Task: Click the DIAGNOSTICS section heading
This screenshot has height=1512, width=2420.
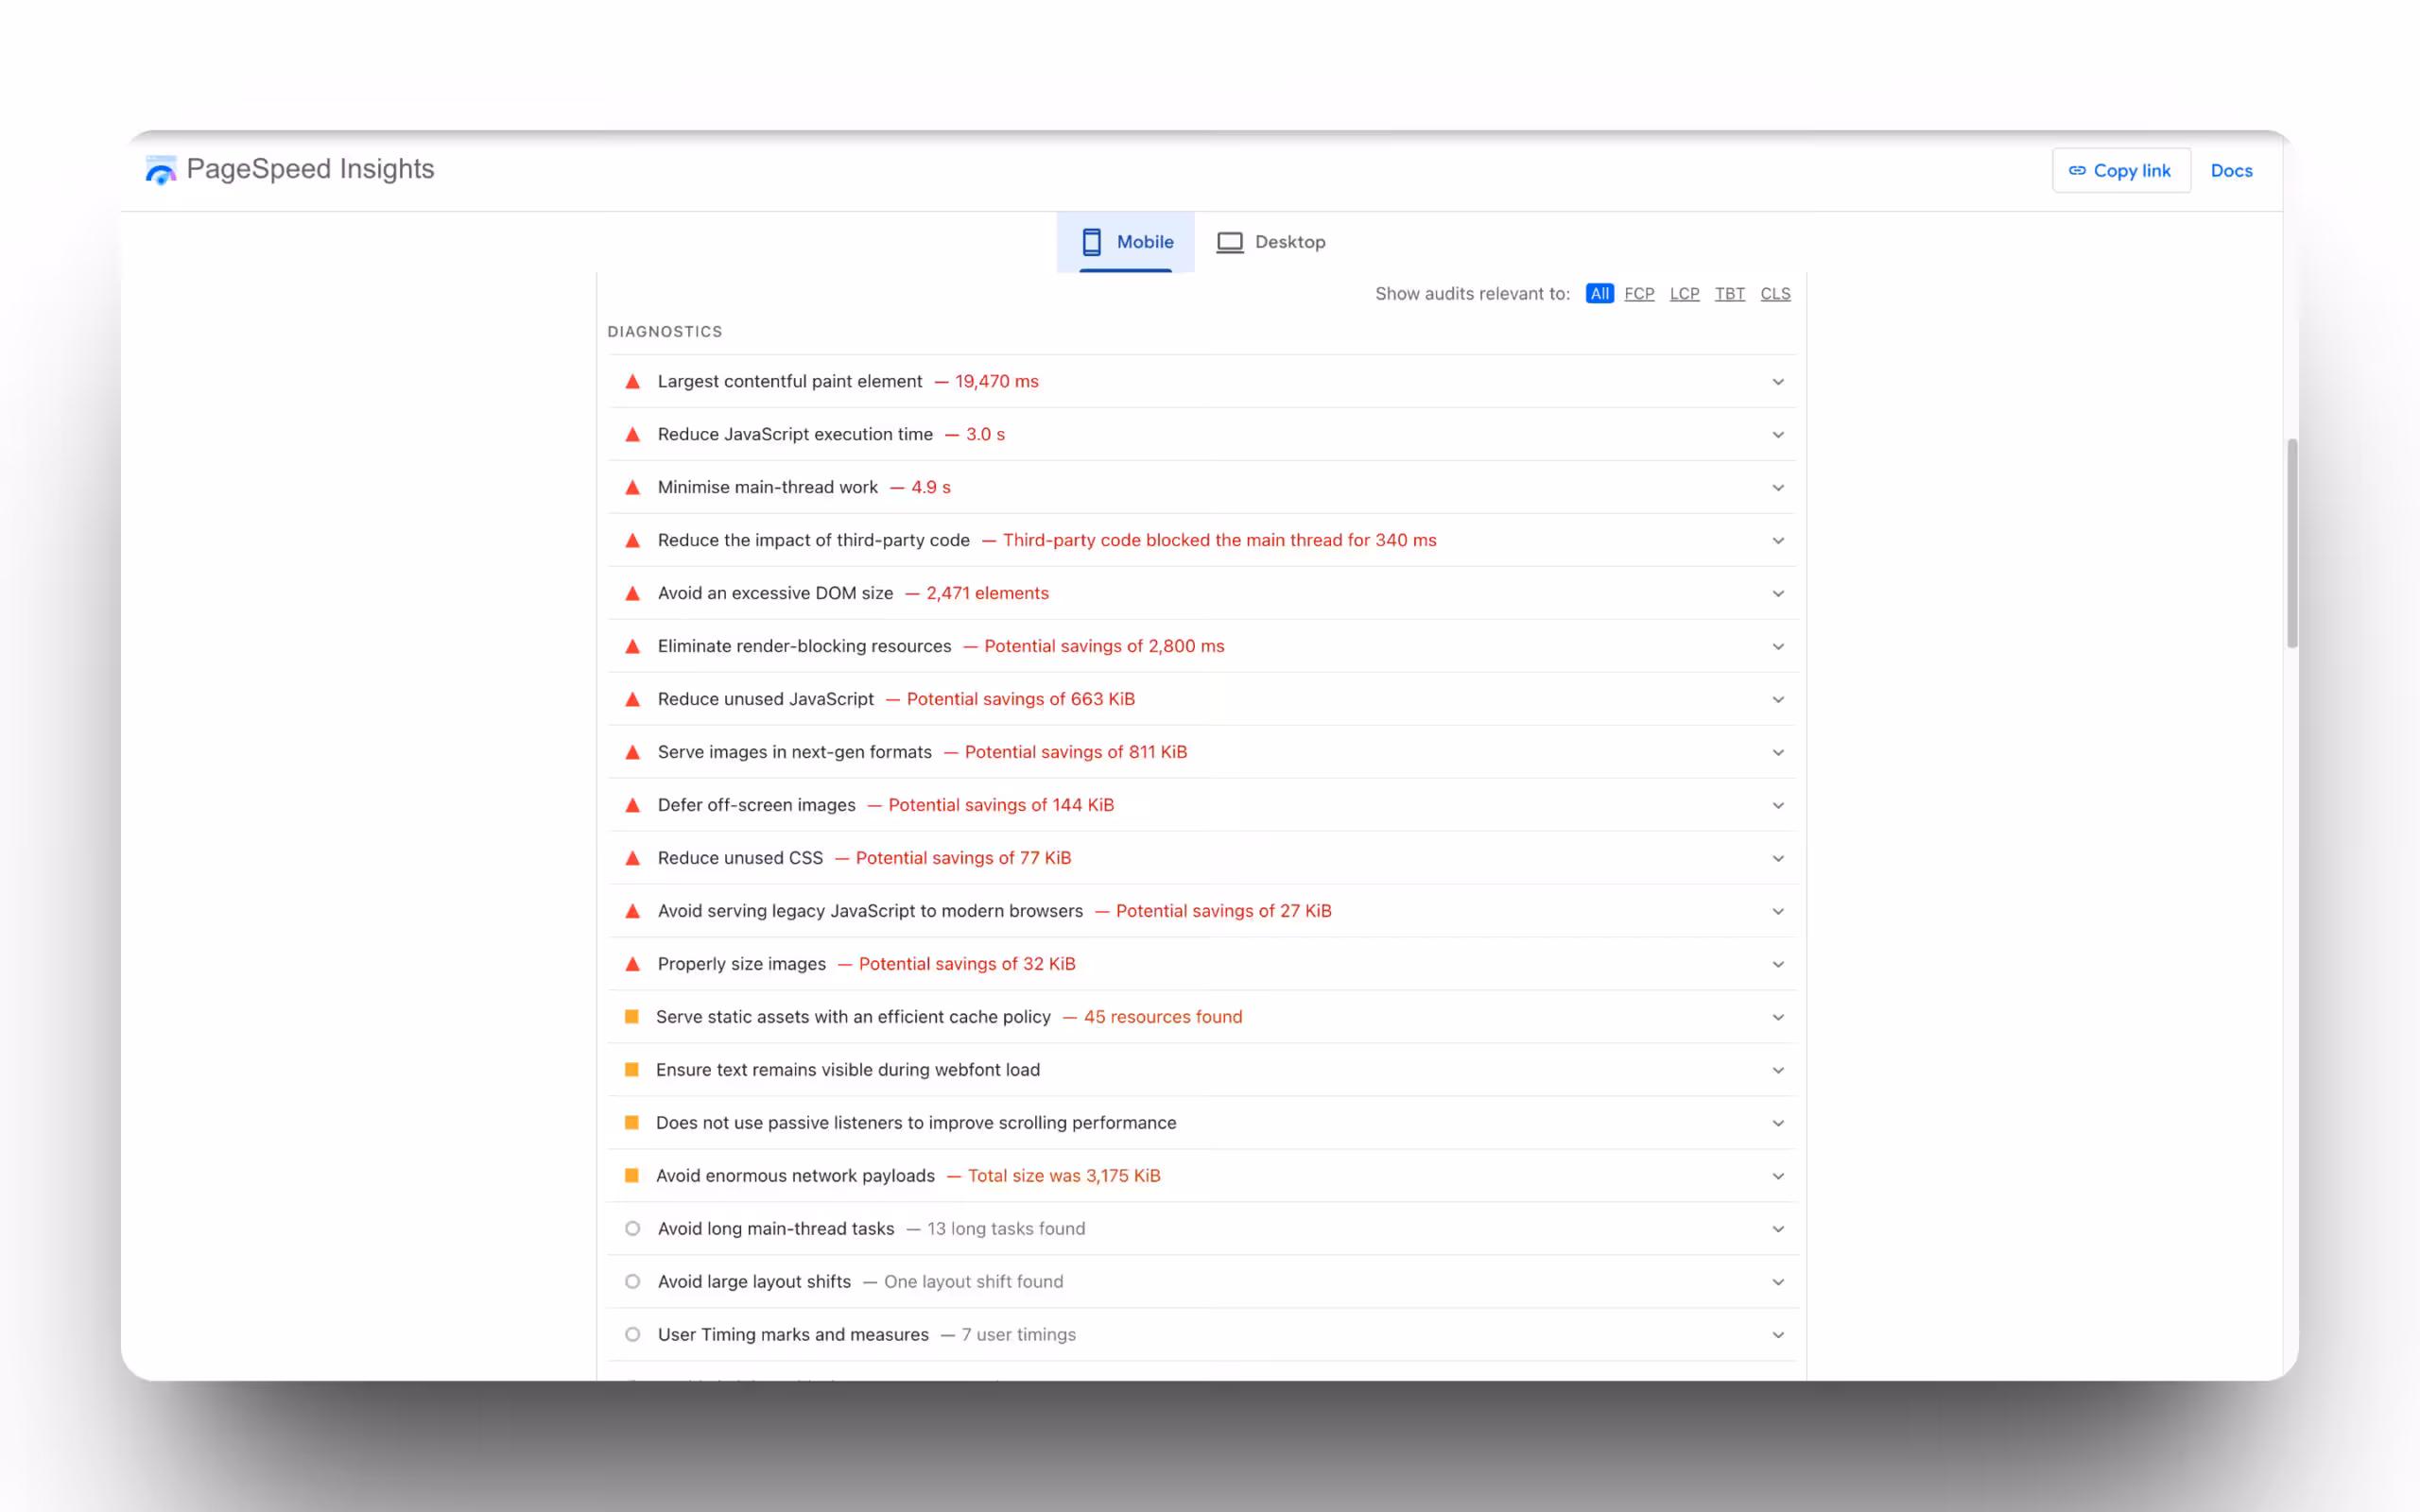Action: click(665, 332)
